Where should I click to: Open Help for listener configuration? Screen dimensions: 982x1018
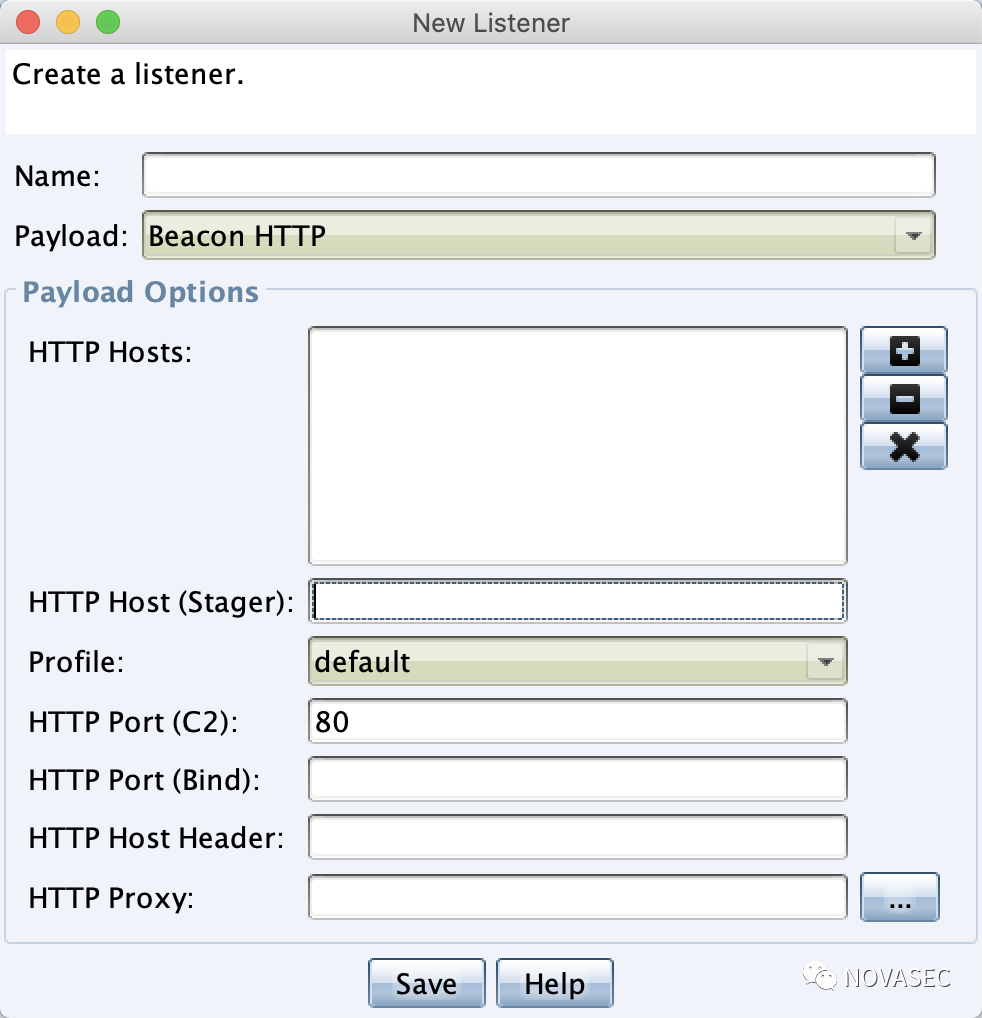554,983
